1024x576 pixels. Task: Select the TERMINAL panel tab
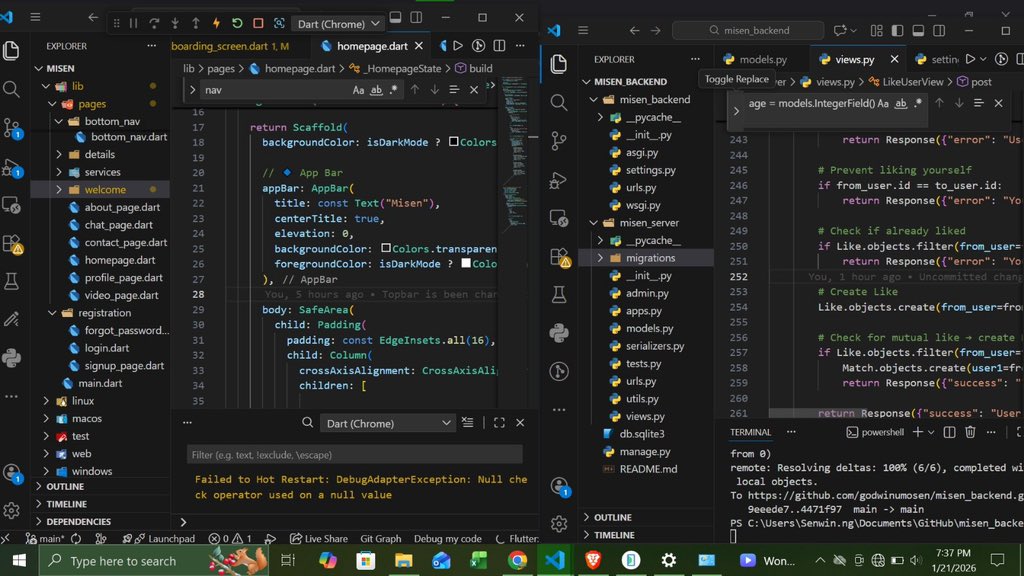[750, 432]
